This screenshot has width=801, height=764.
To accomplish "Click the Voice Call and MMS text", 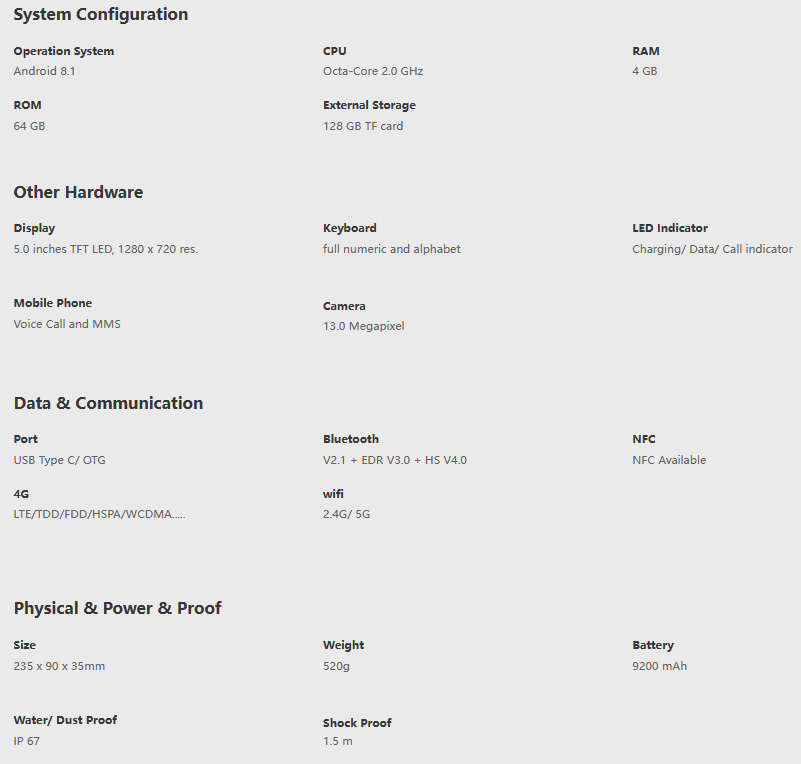I will (67, 324).
